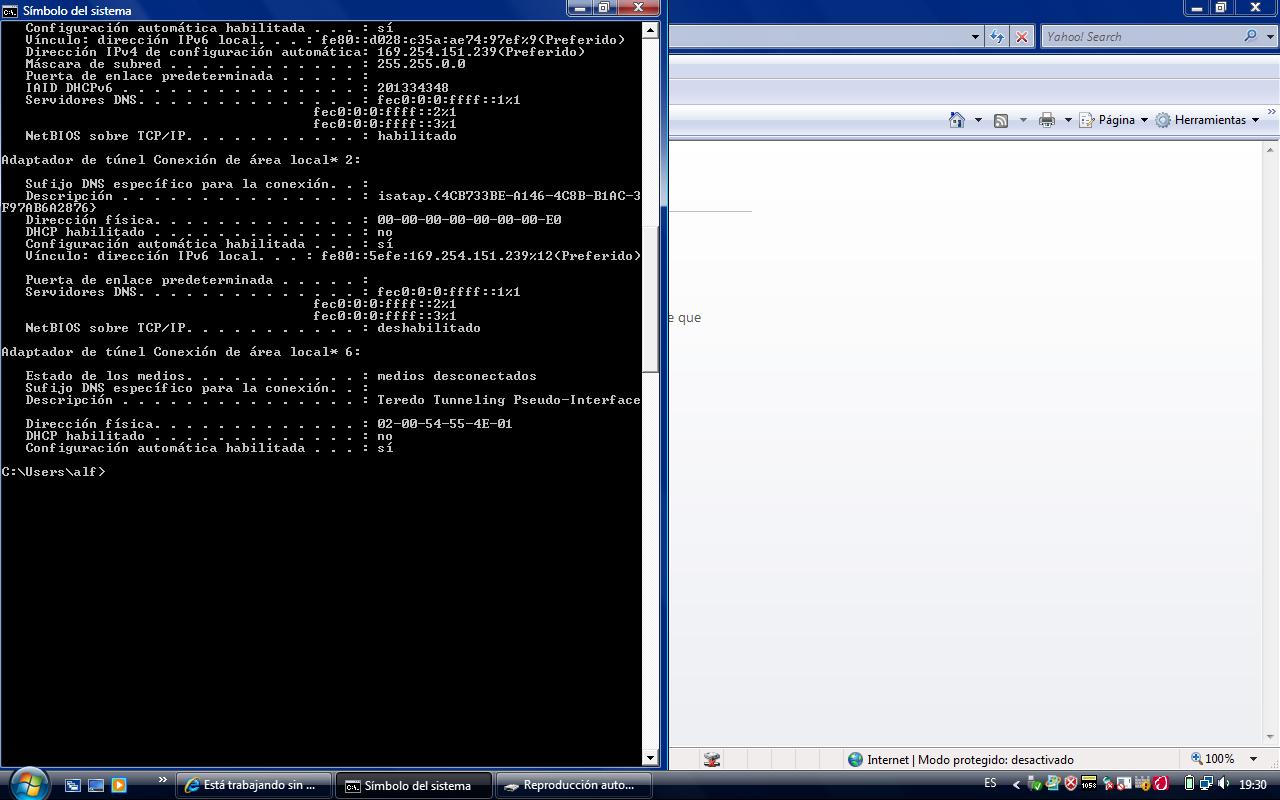The width and height of the screenshot is (1280, 800).
Task: Click the red Stop loading icon
Action: click(1021, 37)
